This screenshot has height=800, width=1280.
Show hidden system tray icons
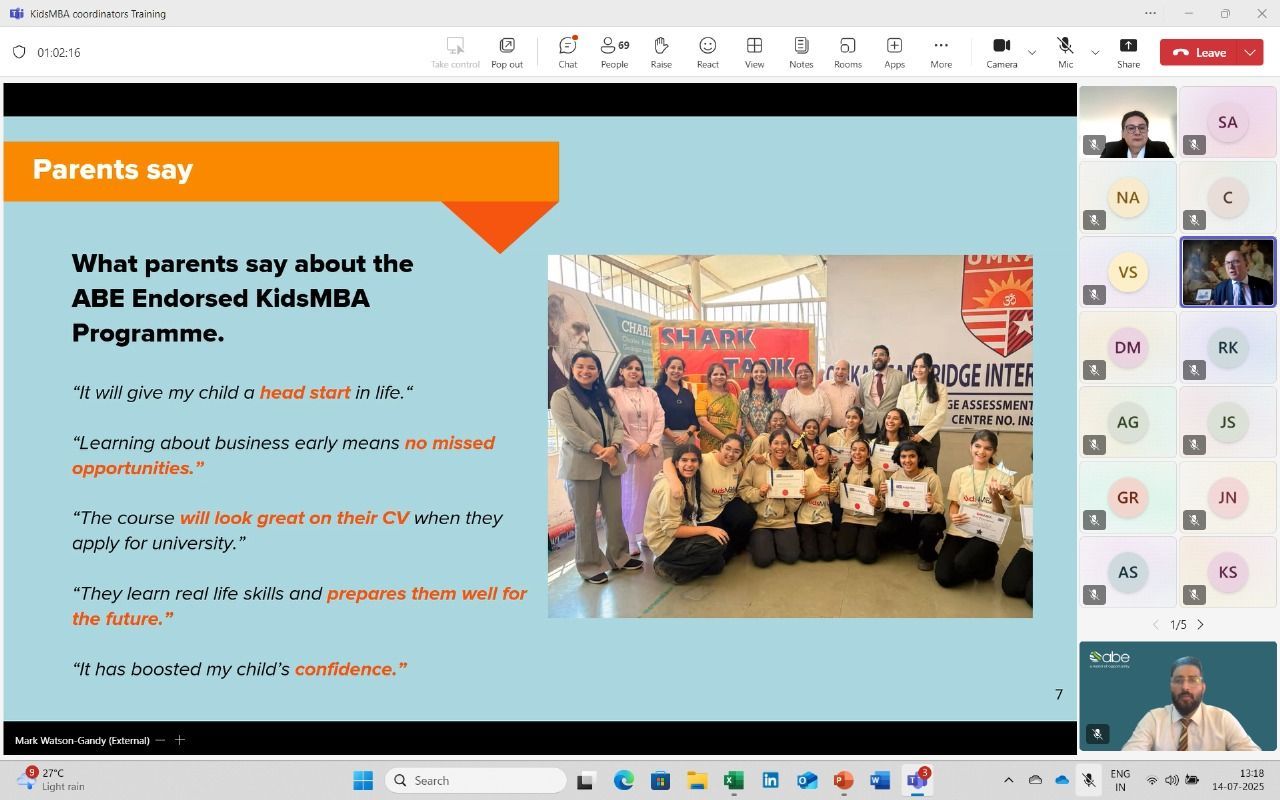pyautogui.click(x=1008, y=780)
